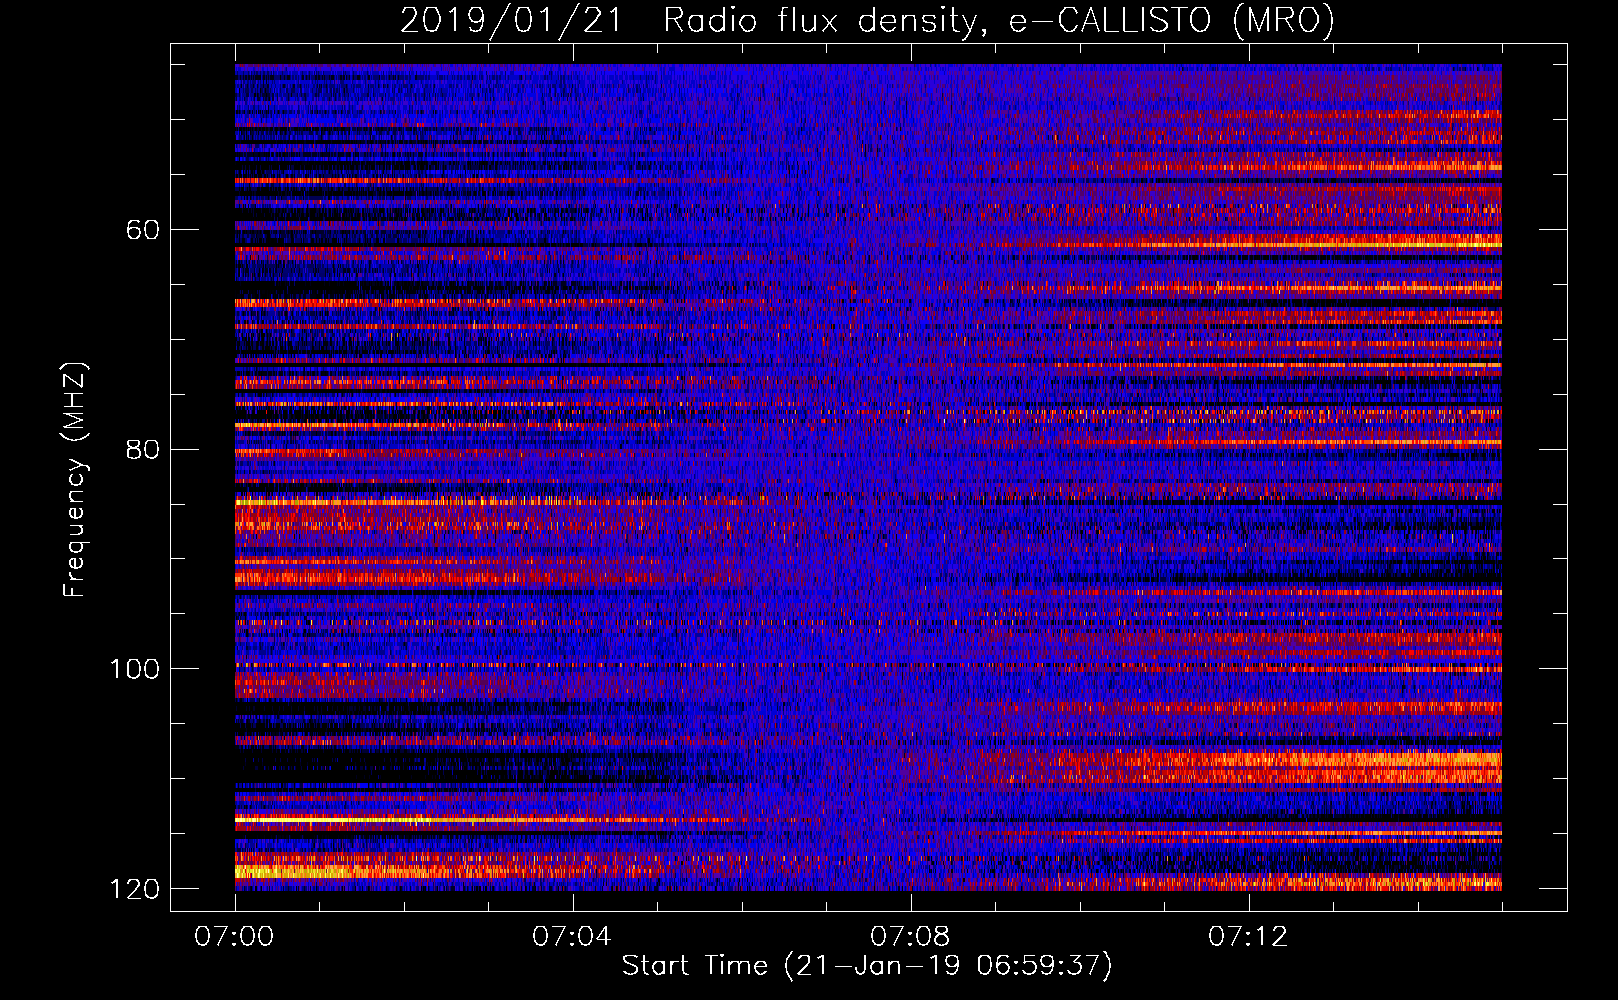Click the '07:00' time tick label
The height and width of the screenshot is (1000, 1618).
(x=235, y=937)
